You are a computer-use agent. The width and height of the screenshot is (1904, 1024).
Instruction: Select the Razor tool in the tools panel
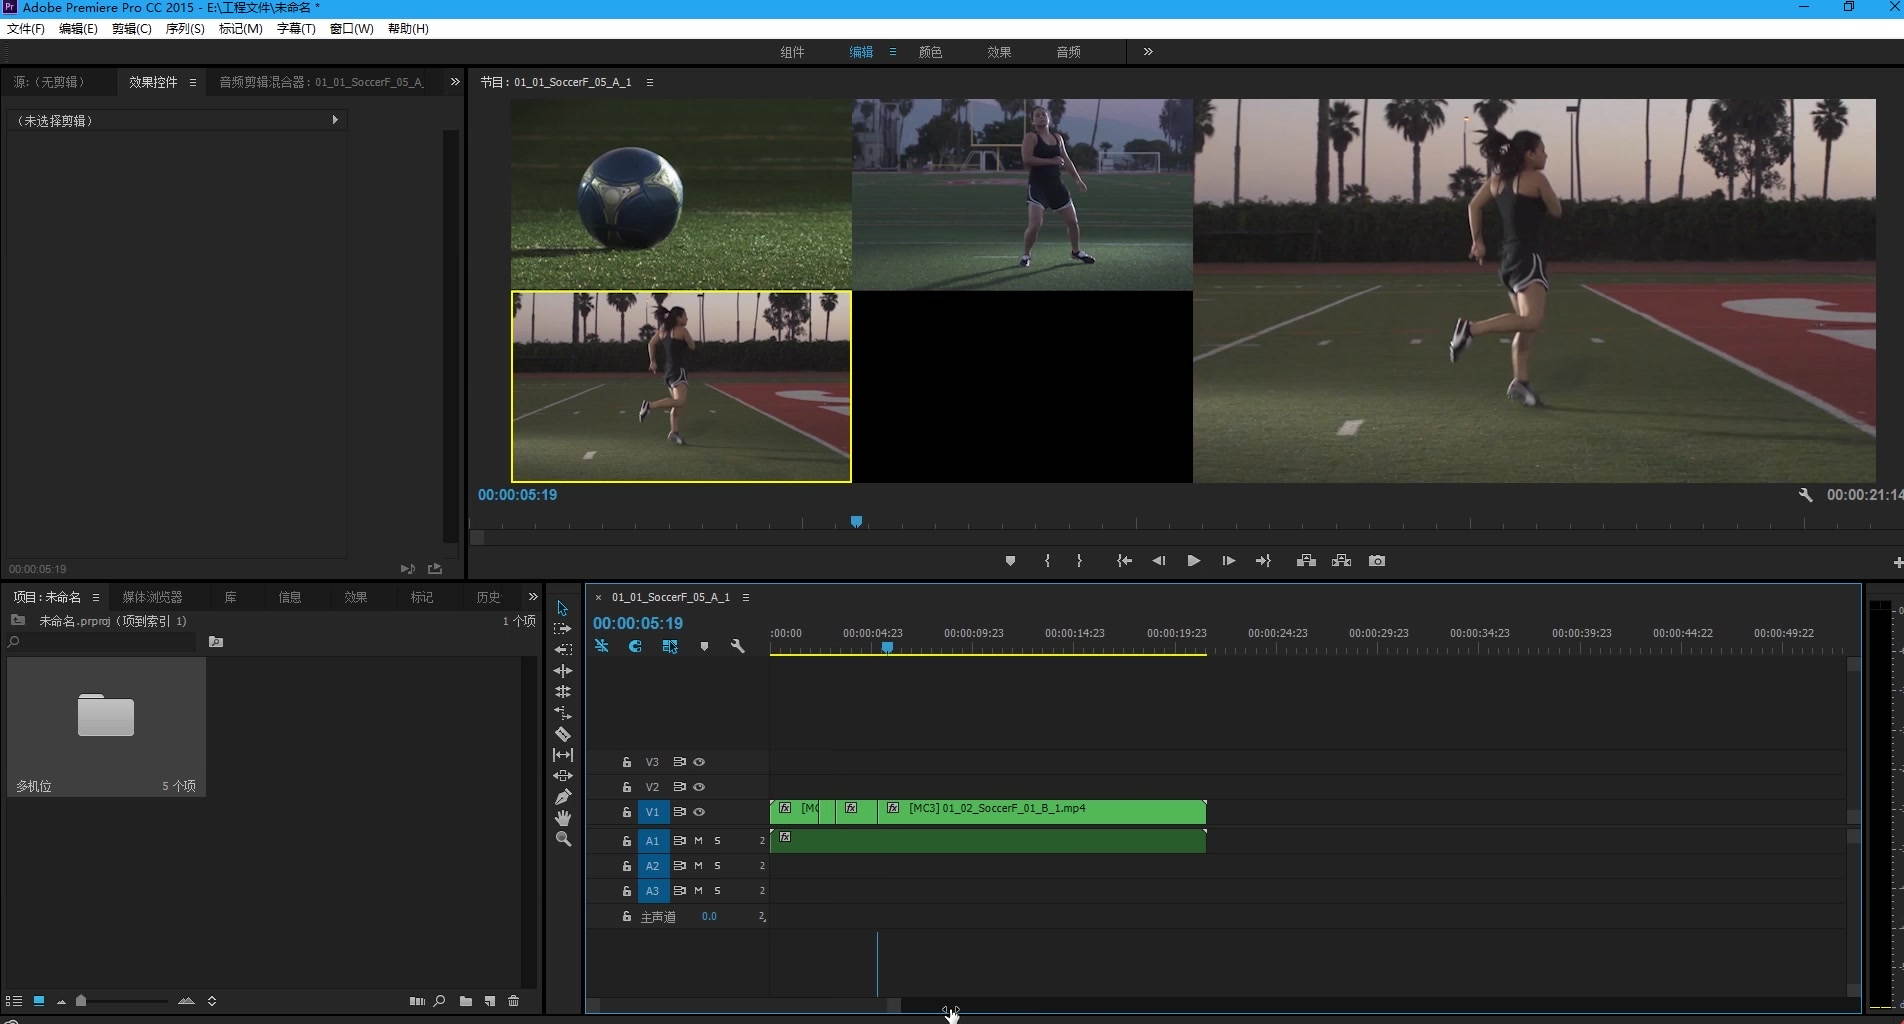click(x=563, y=734)
